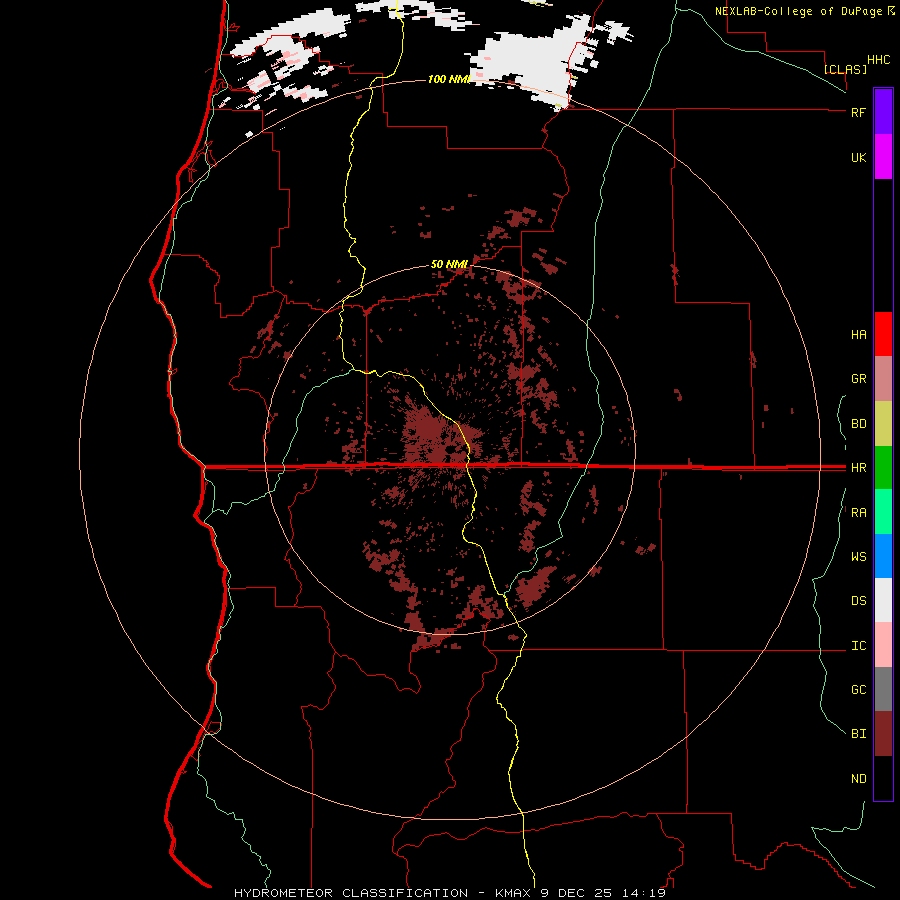Click the RF legend label
Image resolution: width=900 pixels, height=900 pixels.
pyautogui.click(x=858, y=112)
